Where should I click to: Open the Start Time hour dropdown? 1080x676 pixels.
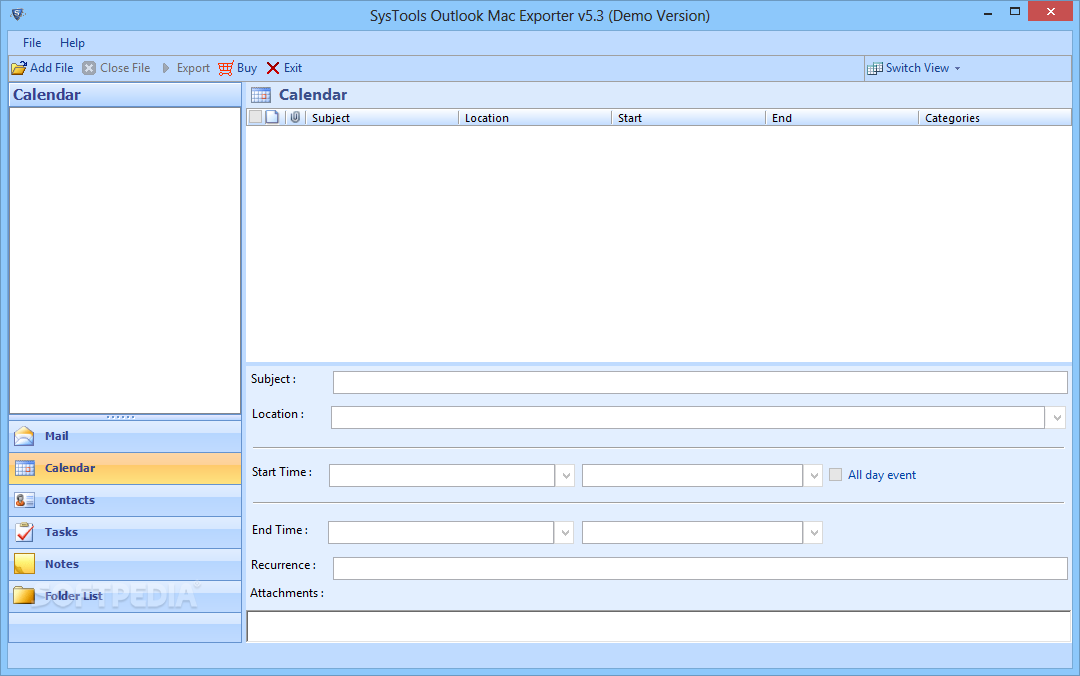click(813, 475)
